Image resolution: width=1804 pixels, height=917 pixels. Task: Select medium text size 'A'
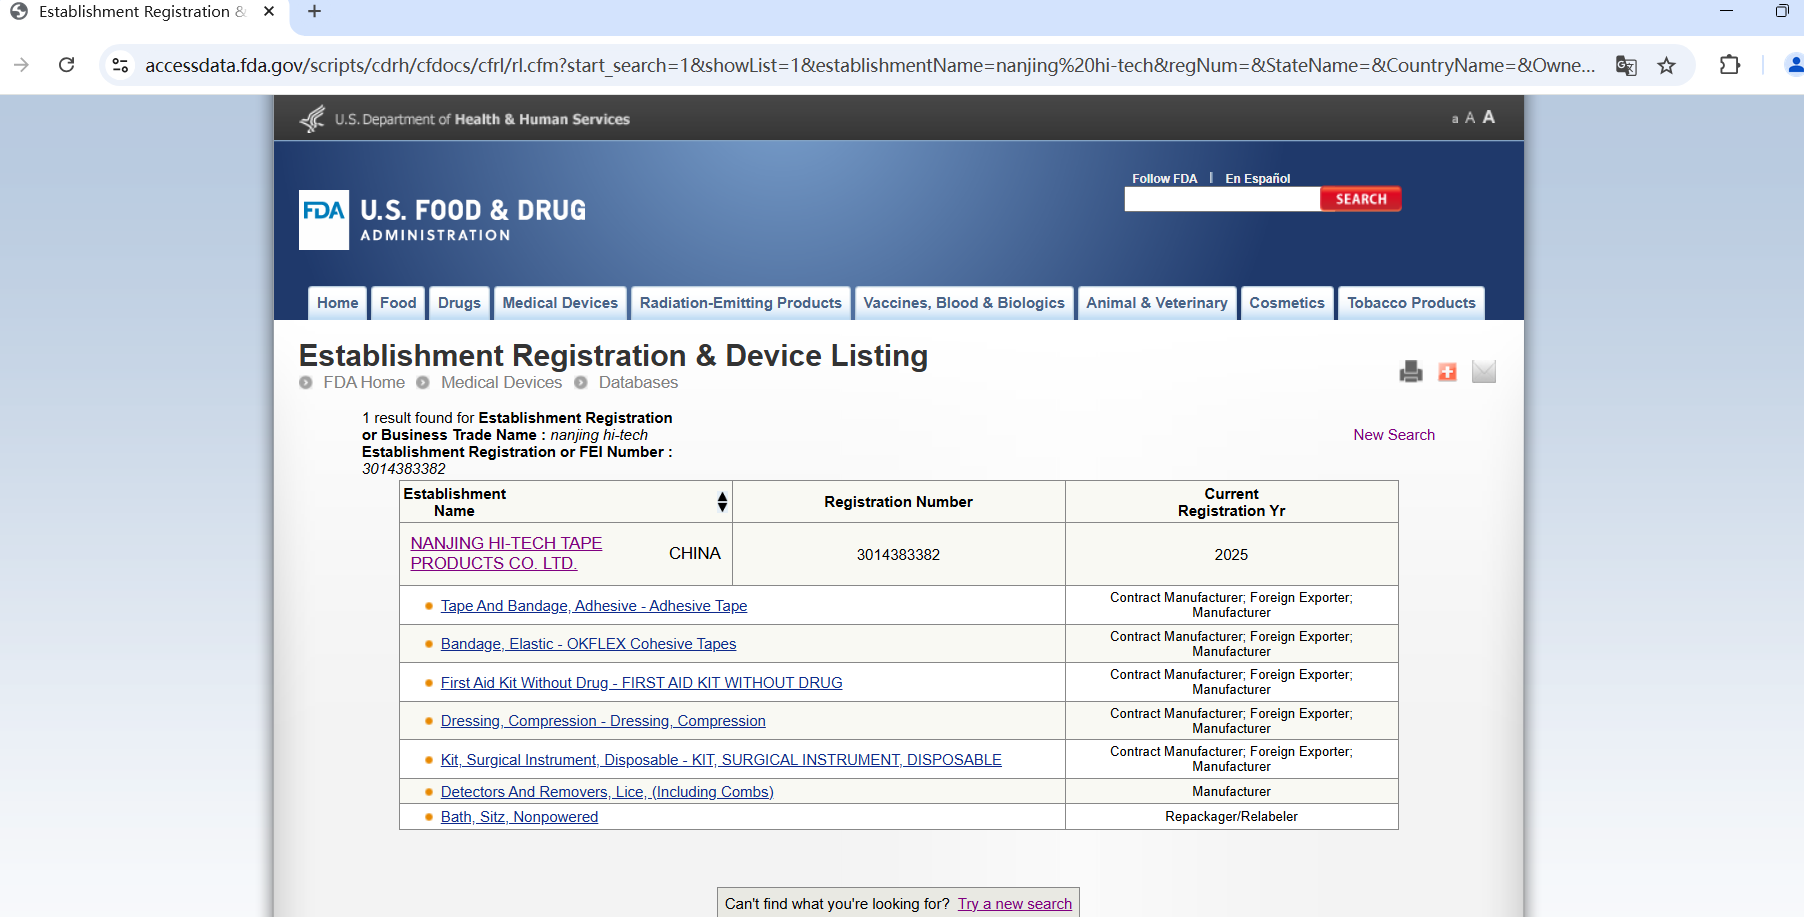point(1470,118)
